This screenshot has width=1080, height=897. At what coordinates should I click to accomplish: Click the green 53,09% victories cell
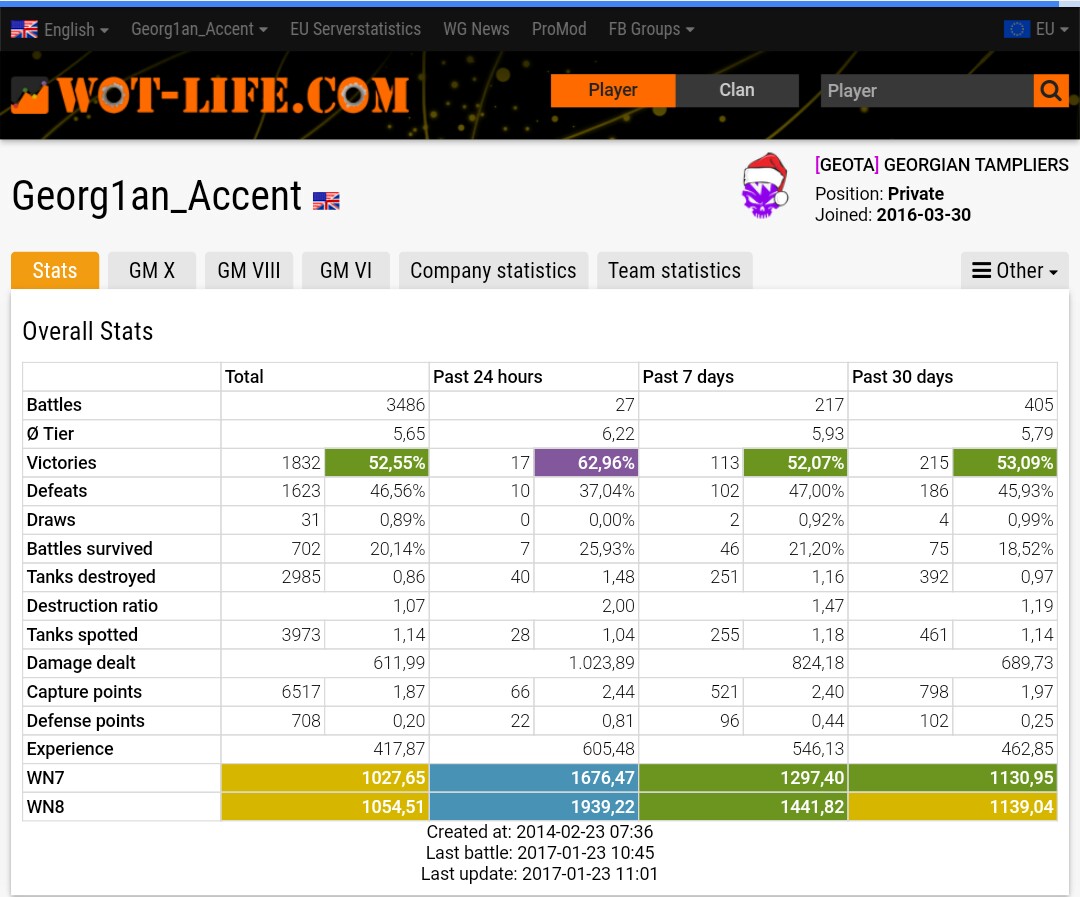(x=1005, y=462)
